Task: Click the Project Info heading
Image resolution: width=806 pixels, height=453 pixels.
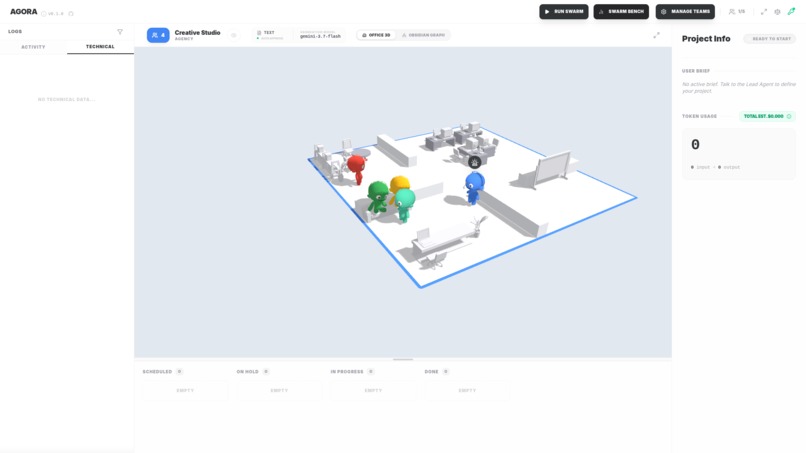Action: click(x=706, y=39)
